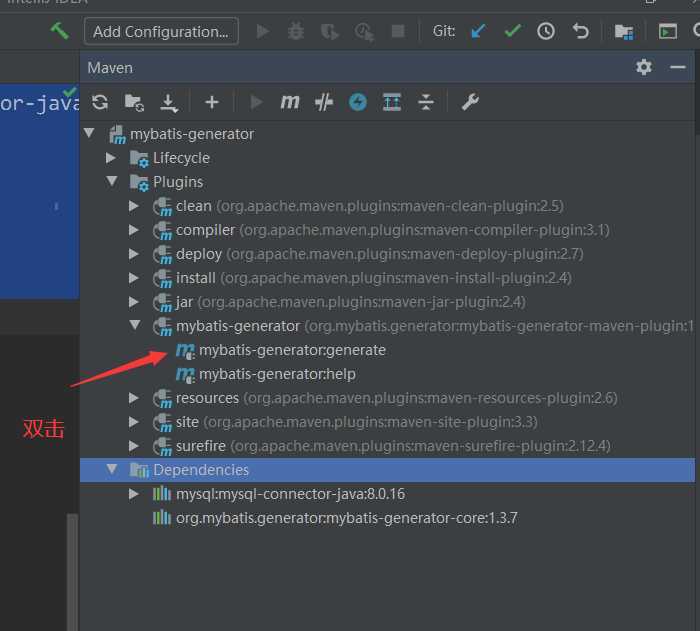Toggle Offline Mode blue circle icon
The width and height of the screenshot is (700, 631).
point(358,102)
